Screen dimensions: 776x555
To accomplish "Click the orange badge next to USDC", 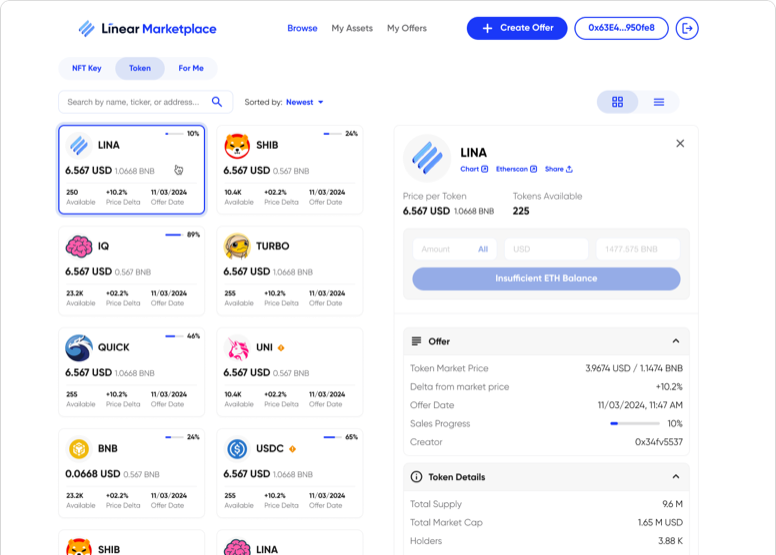I will 292,449.
